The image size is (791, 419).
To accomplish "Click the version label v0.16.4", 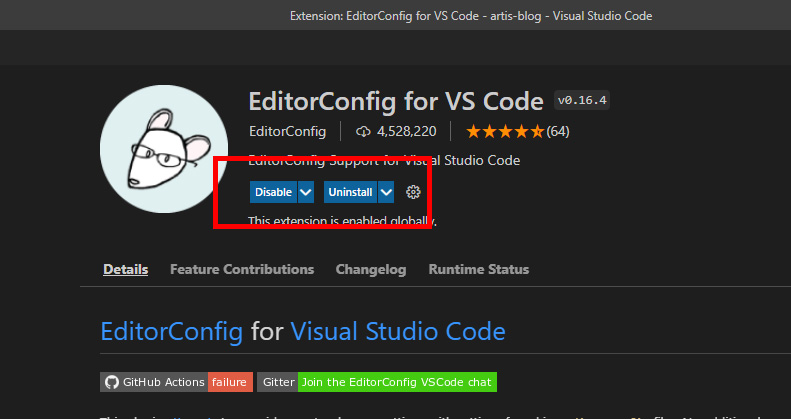I will 582,100.
